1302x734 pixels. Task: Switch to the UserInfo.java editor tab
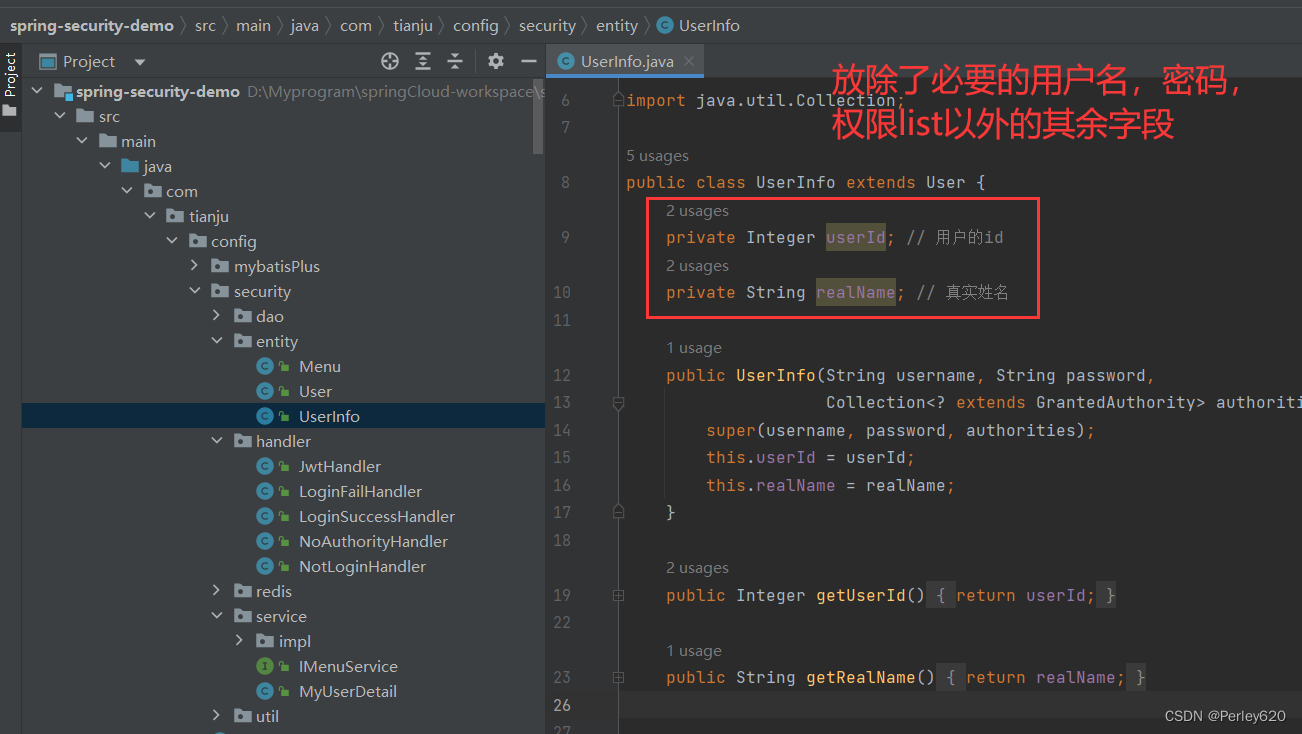(627, 62)
